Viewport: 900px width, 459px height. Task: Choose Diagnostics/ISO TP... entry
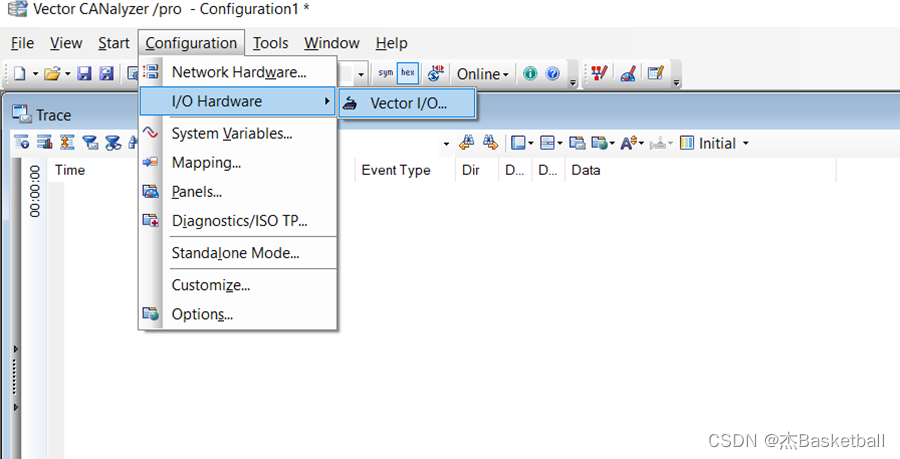[x=238, y=221]
